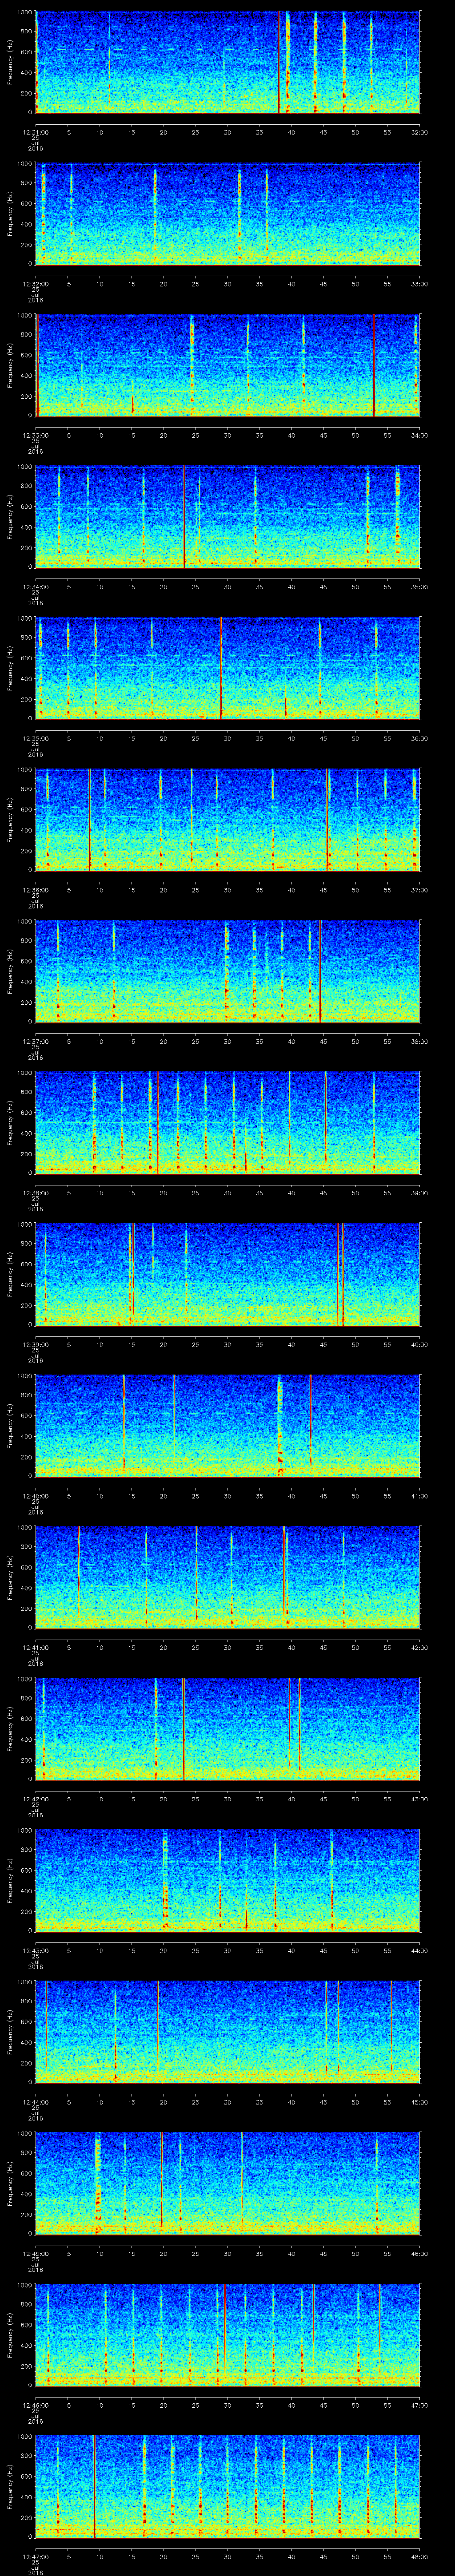Open the spectrogram panel starting at 12:37:00
The image size is (455, 2576).
click(228, 971)
